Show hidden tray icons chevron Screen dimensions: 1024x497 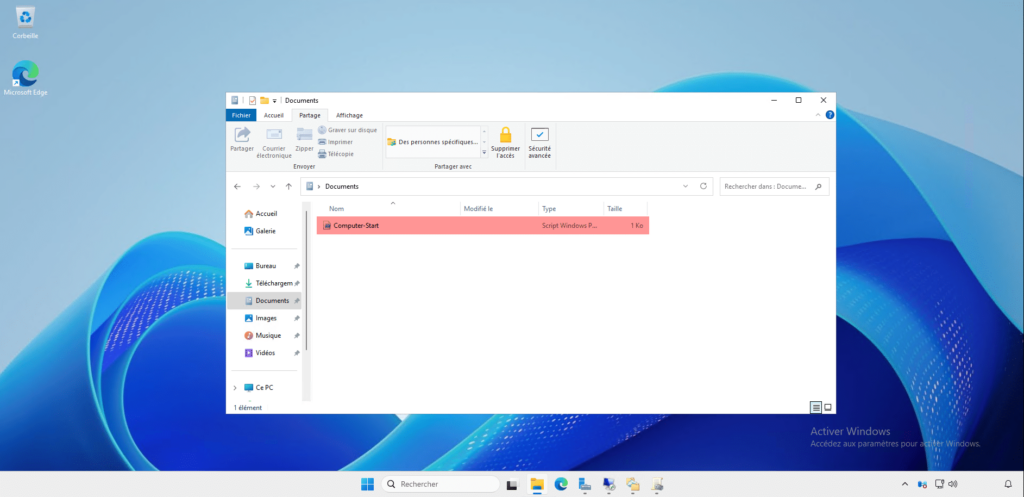[x=904, y=485]
